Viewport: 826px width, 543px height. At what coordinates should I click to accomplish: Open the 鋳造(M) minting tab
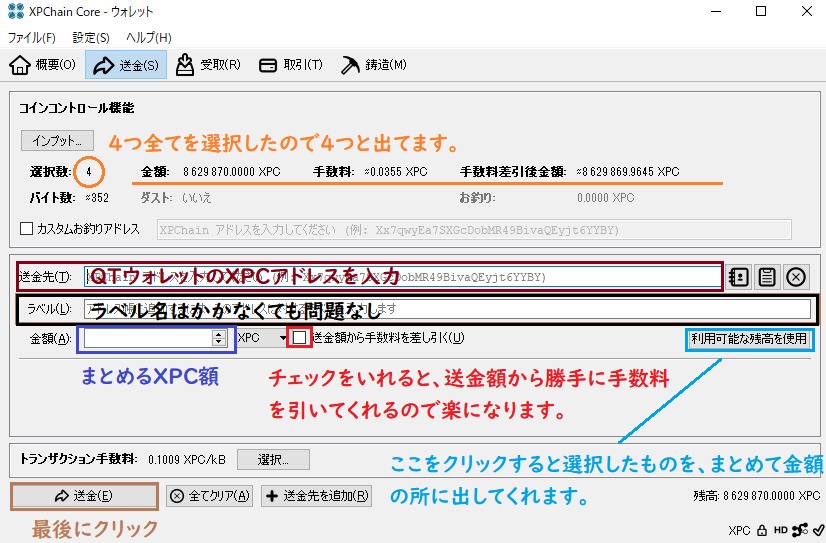click(373, 65)
